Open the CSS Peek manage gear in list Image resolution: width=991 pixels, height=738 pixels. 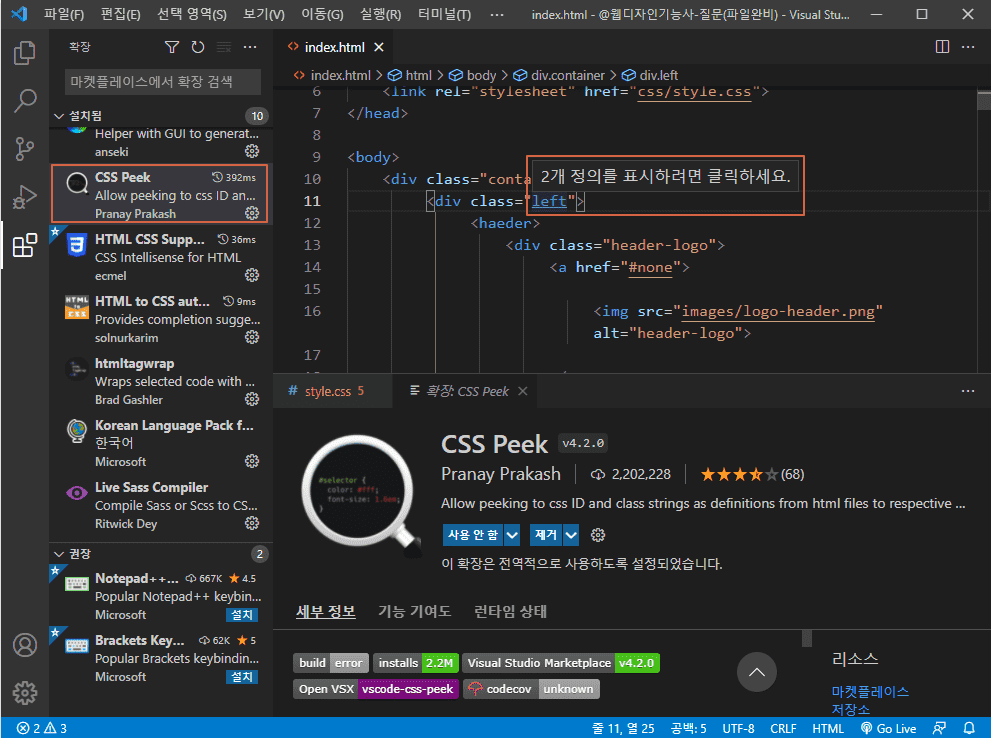click(252, 213)
